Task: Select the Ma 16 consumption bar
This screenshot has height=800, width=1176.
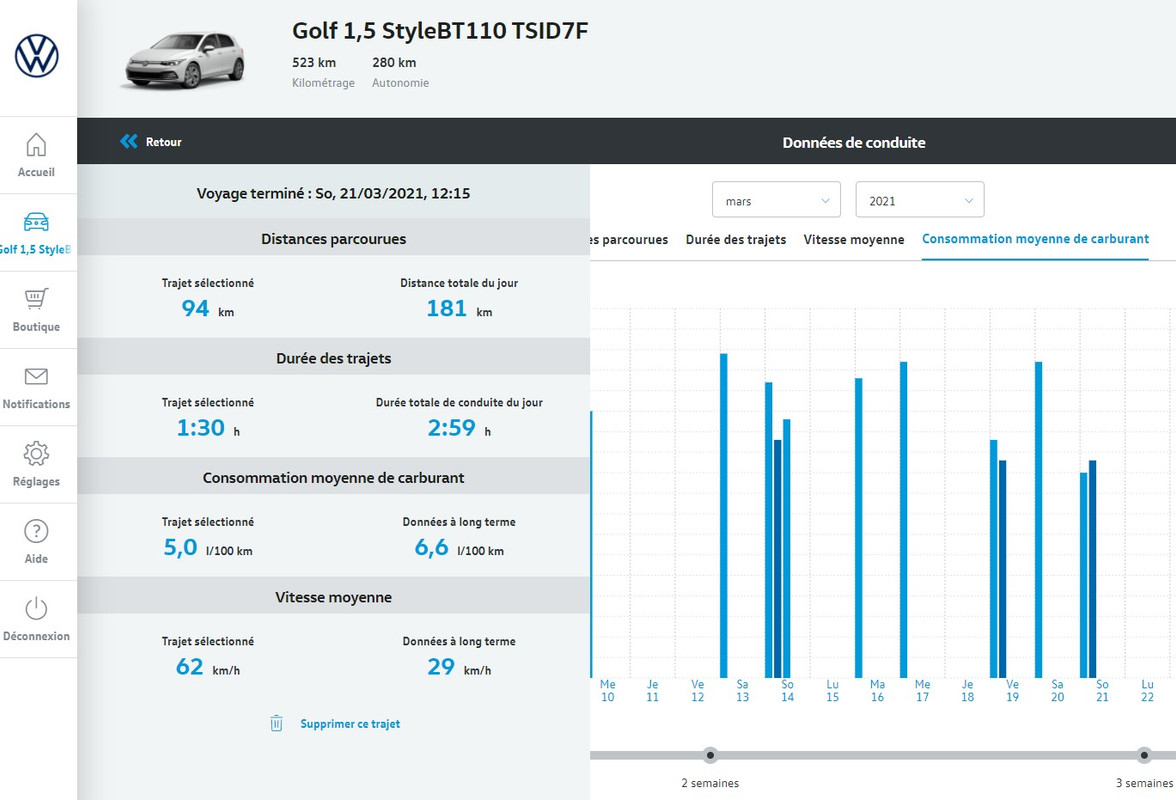Action: pos(859,528)
